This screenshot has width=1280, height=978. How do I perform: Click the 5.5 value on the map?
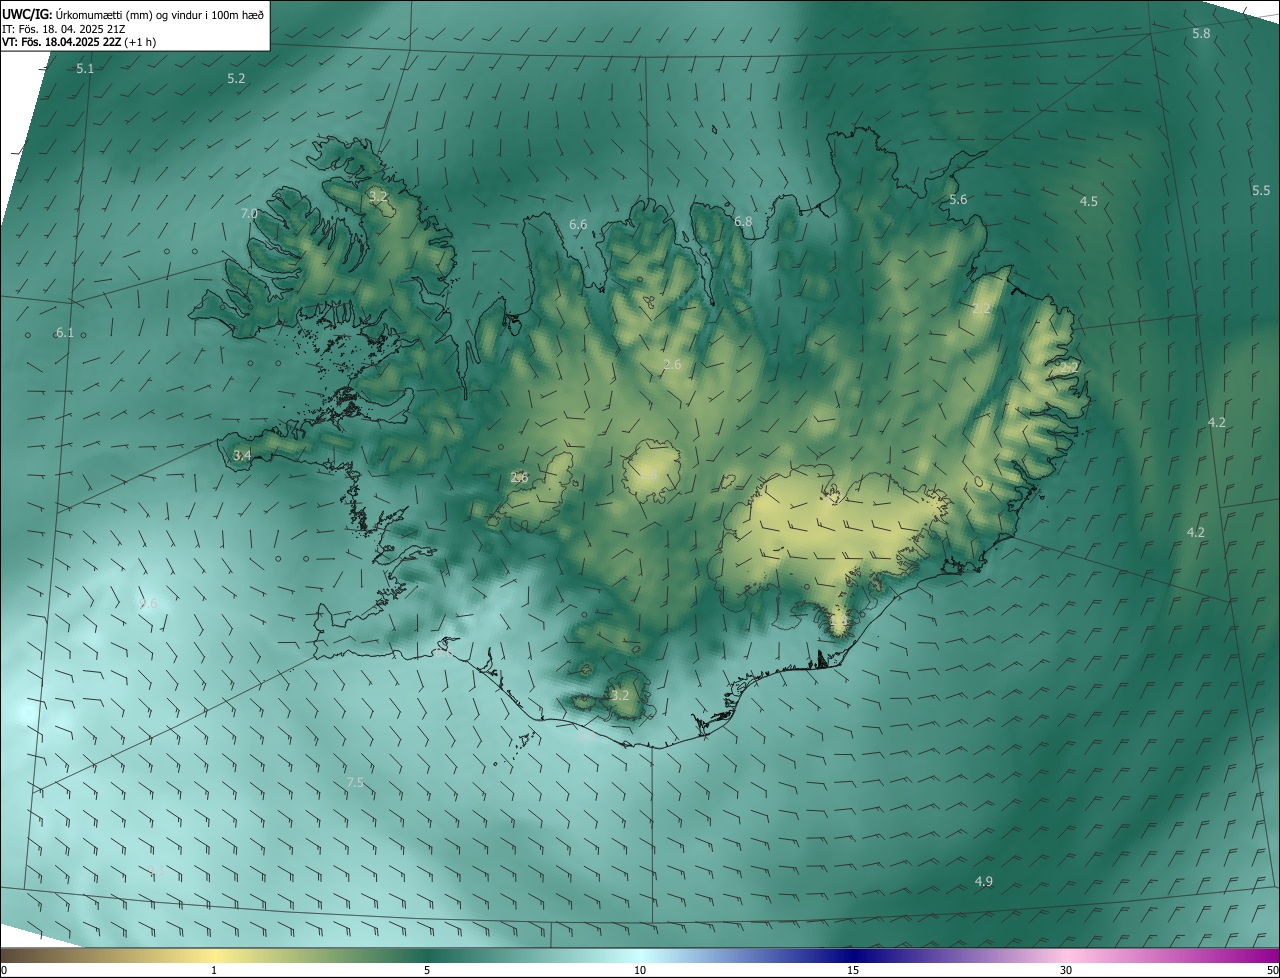pos(1261,190)
